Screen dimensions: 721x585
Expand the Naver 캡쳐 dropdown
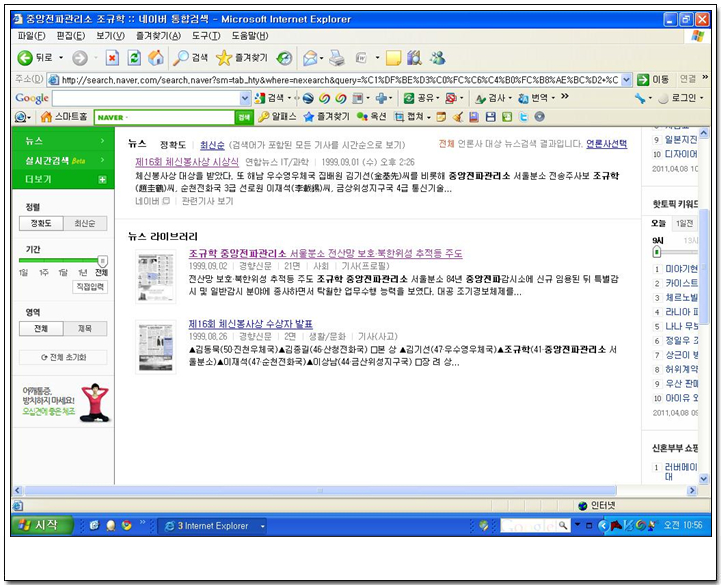click(x=429, y=118)
